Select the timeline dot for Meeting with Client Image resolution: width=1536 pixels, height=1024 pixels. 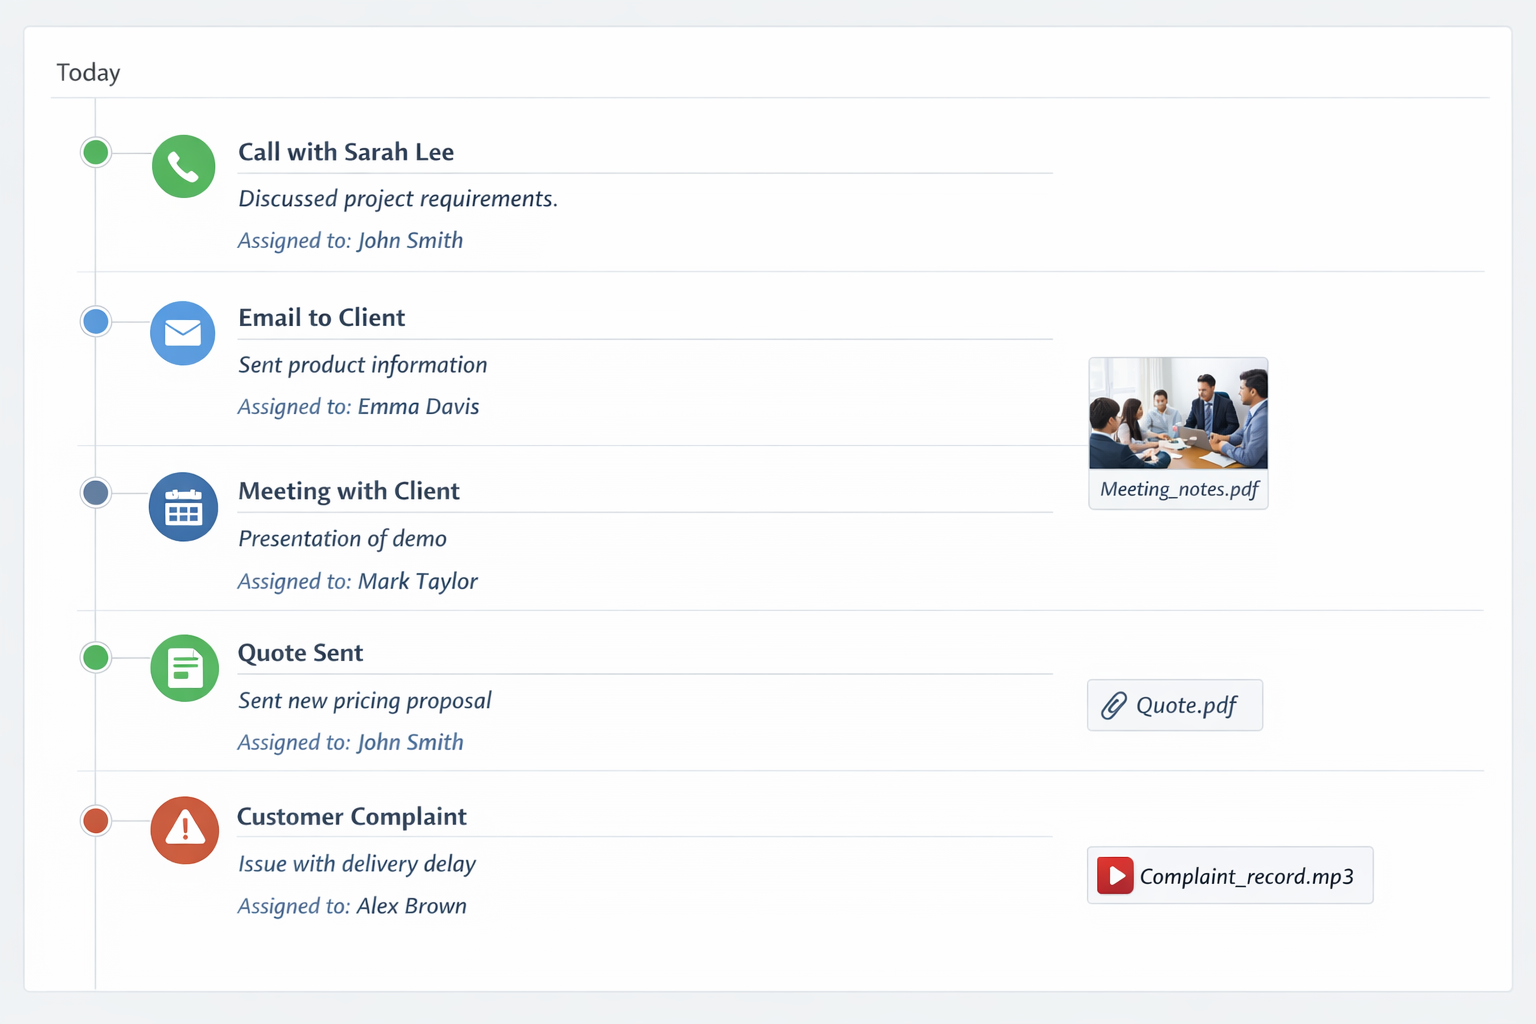click(96, 492)
